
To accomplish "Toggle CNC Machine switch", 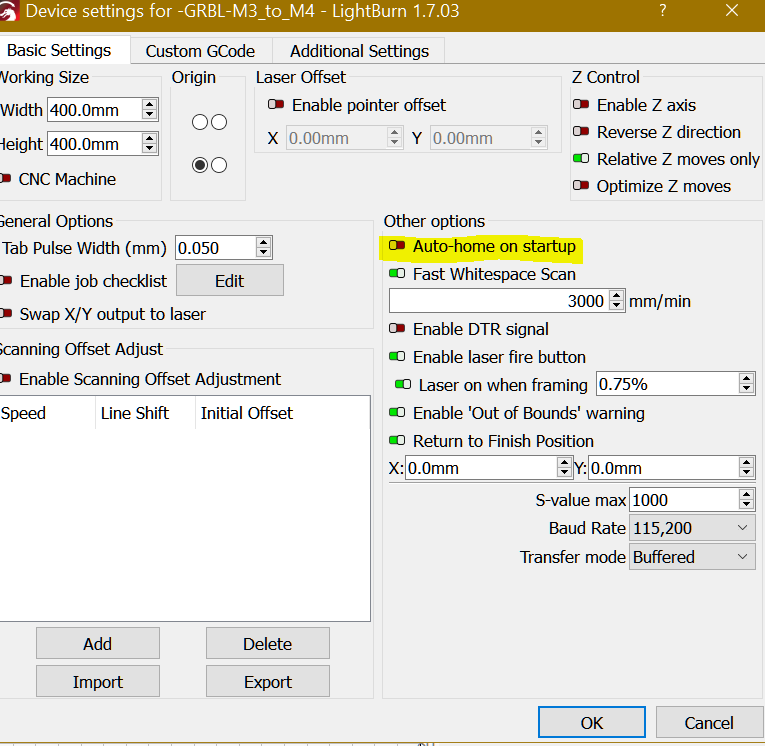I will 5,179.
